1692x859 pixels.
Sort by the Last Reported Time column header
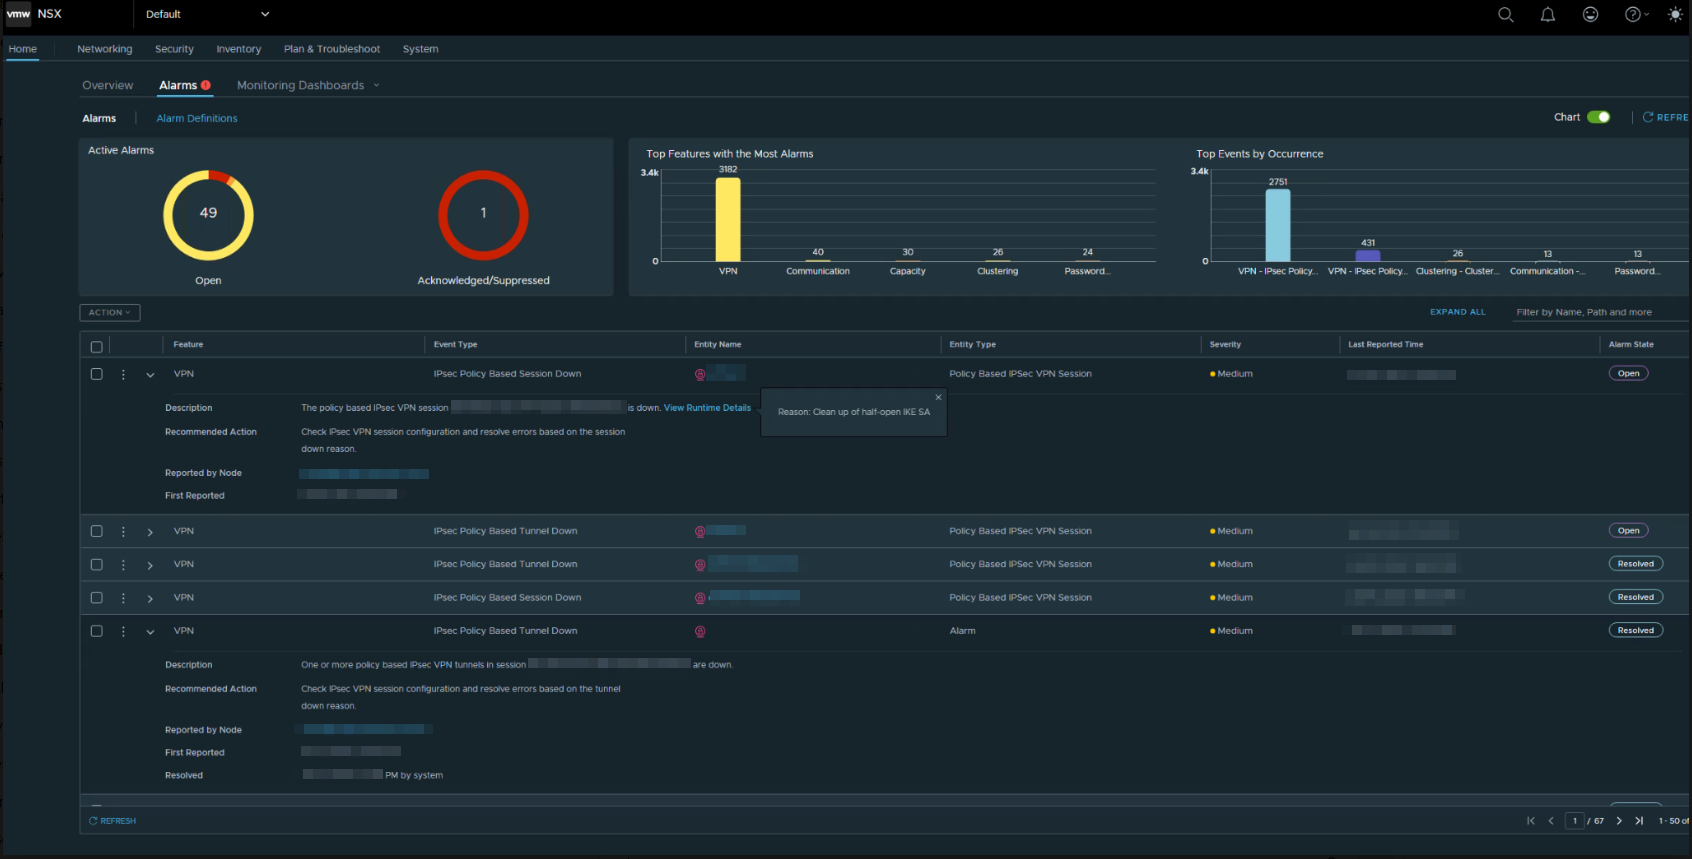[x=1385, y=344]
